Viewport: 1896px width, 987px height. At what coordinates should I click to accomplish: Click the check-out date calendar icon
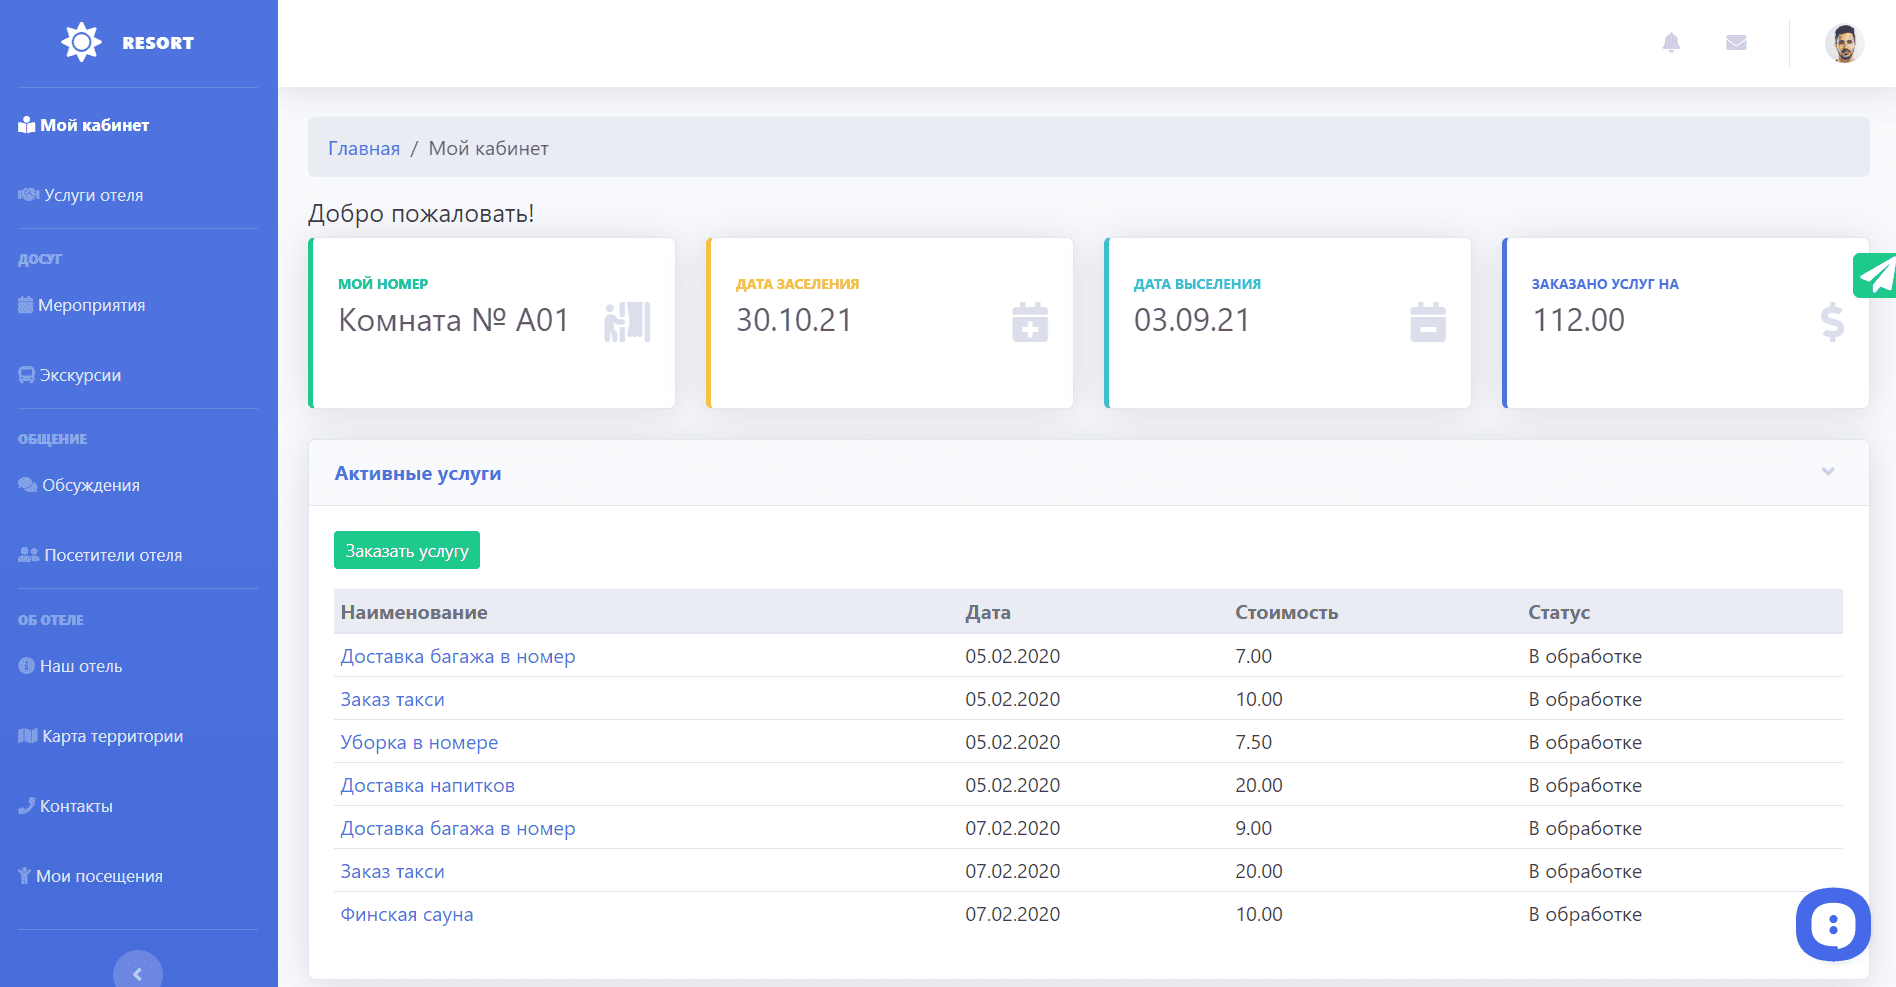pos(1427,322)
